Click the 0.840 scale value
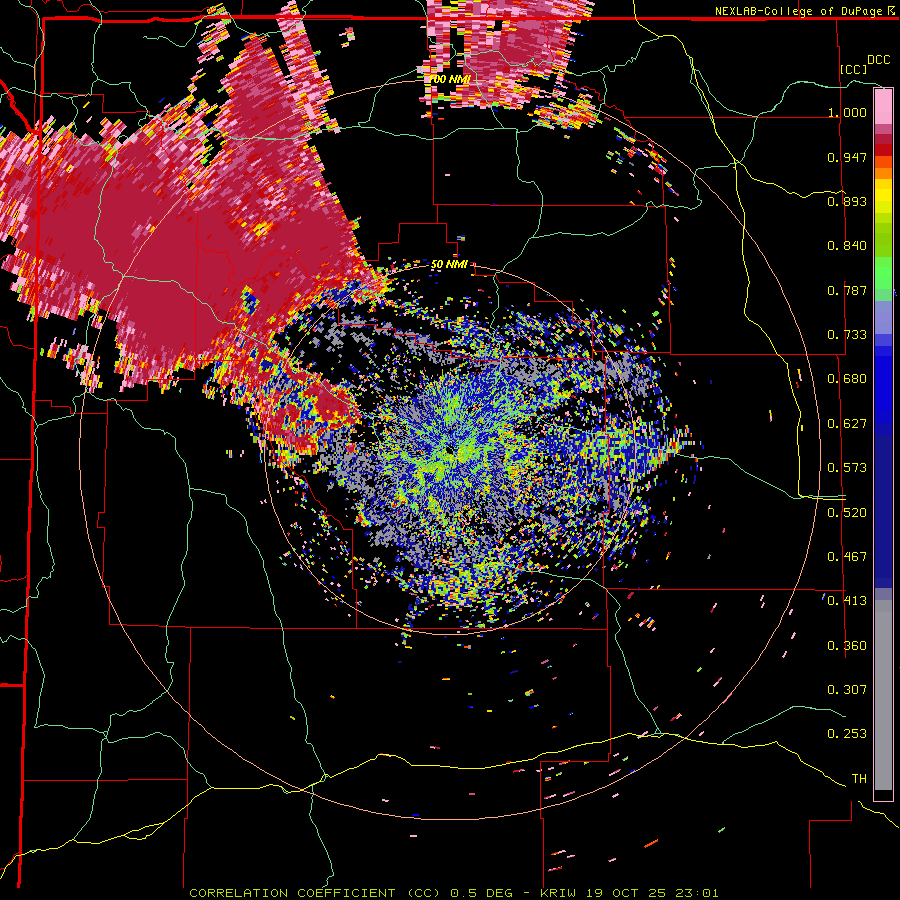The width and height of the screenshot is (900, 900). (x=847, y=246)
